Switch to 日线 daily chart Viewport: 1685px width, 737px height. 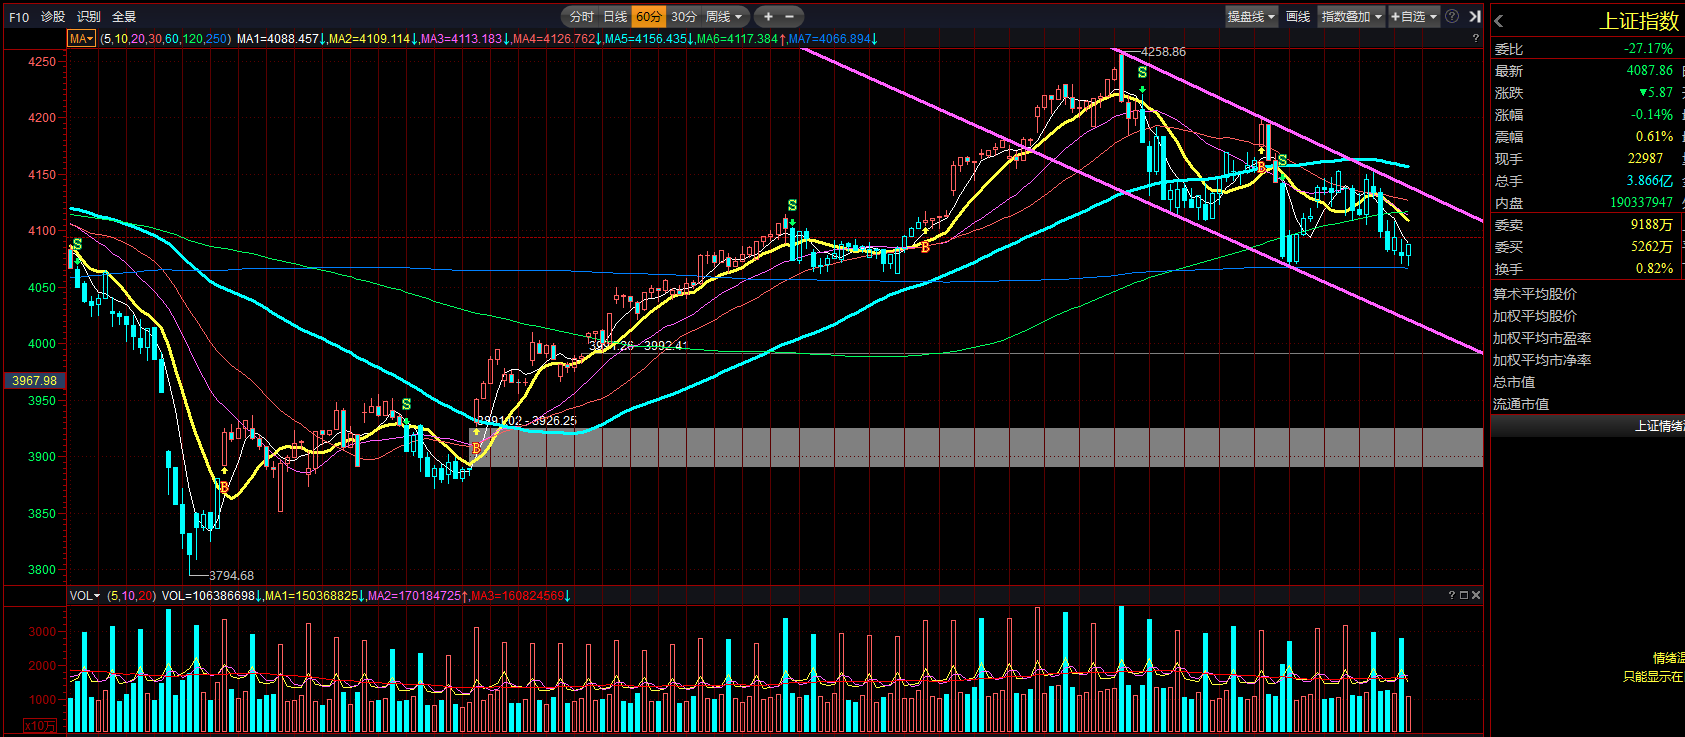click(615, 17)
